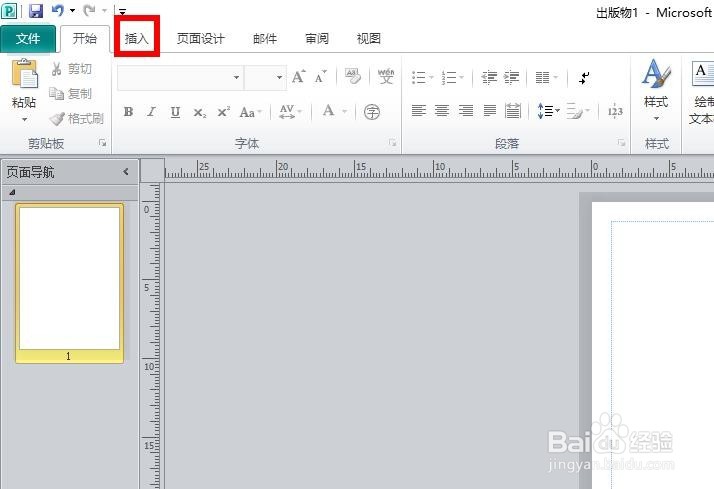Toggle bold formatting
The width and height of the screenshot is (714, 489).
pyautogui.click(x=128, y=112)
